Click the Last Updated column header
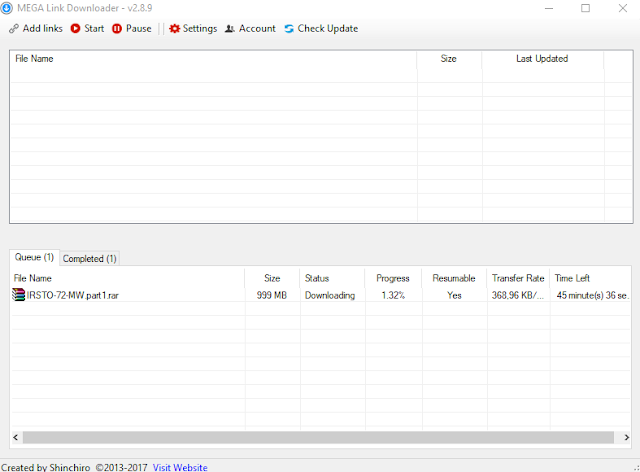Screen dimensions: 640x472 pyautogui.click(x=542, y=59)
